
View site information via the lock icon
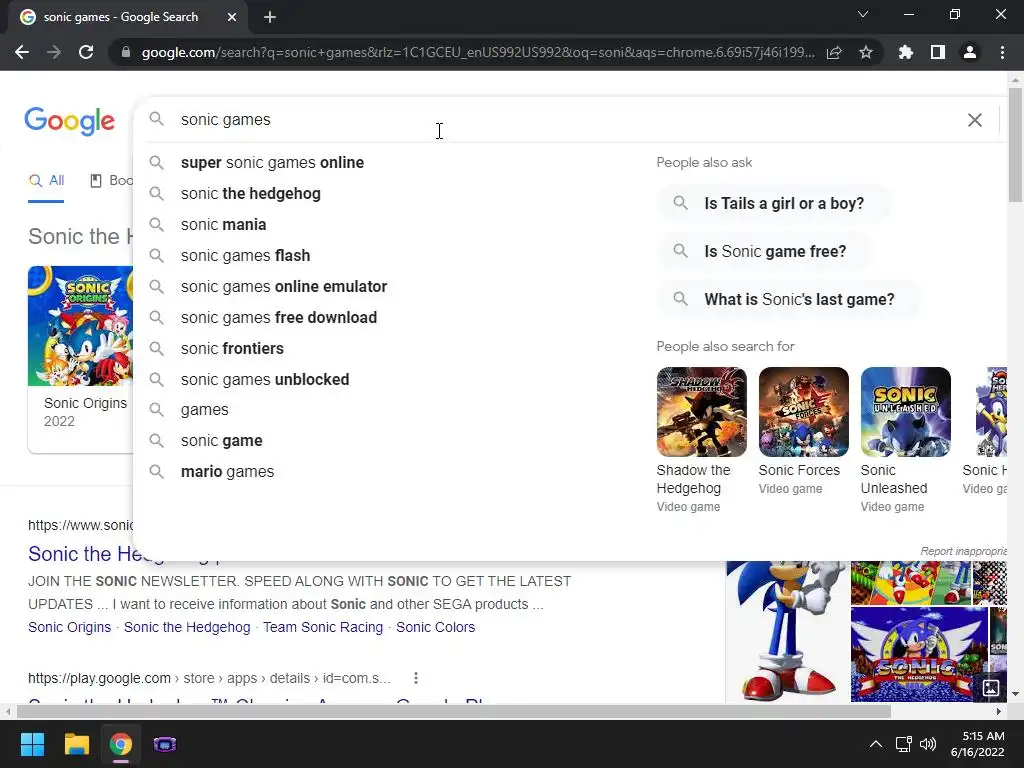pyautogui.click(x=126, y=52)
